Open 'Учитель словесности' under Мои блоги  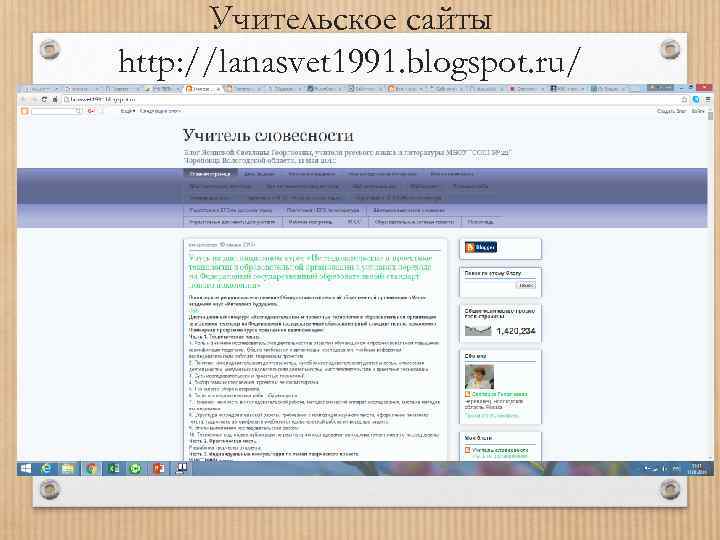coord(500,450)
